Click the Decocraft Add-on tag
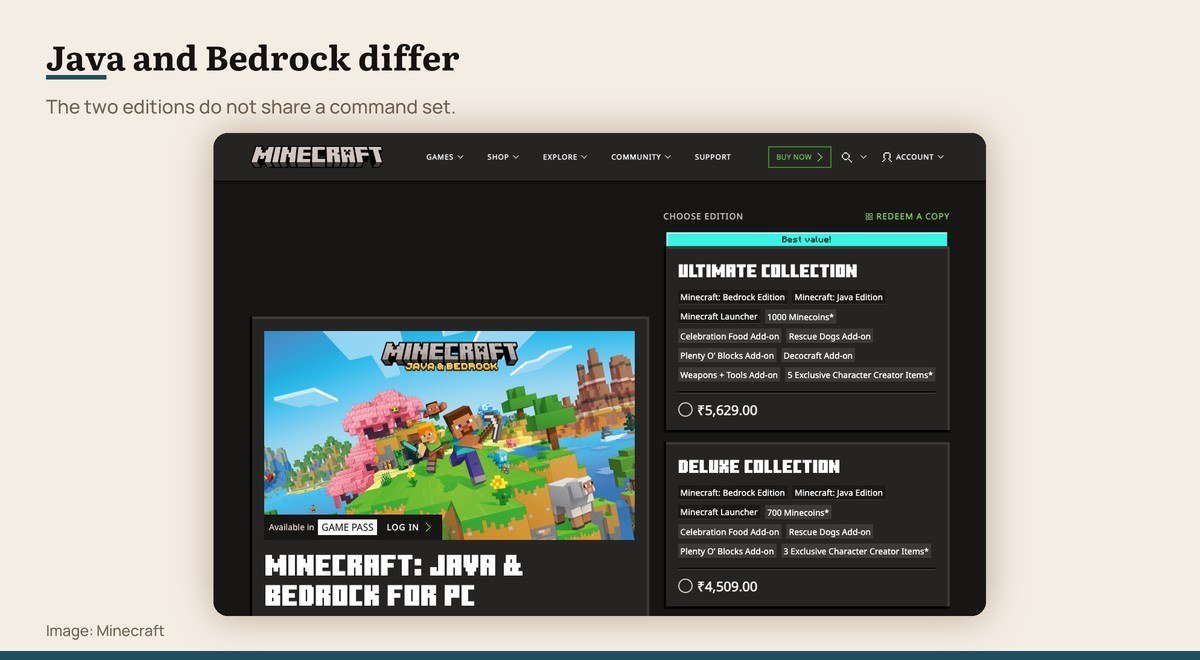The height and width of the screenshot is (660, 1200). pyautogui.click(x=818, y=356)
